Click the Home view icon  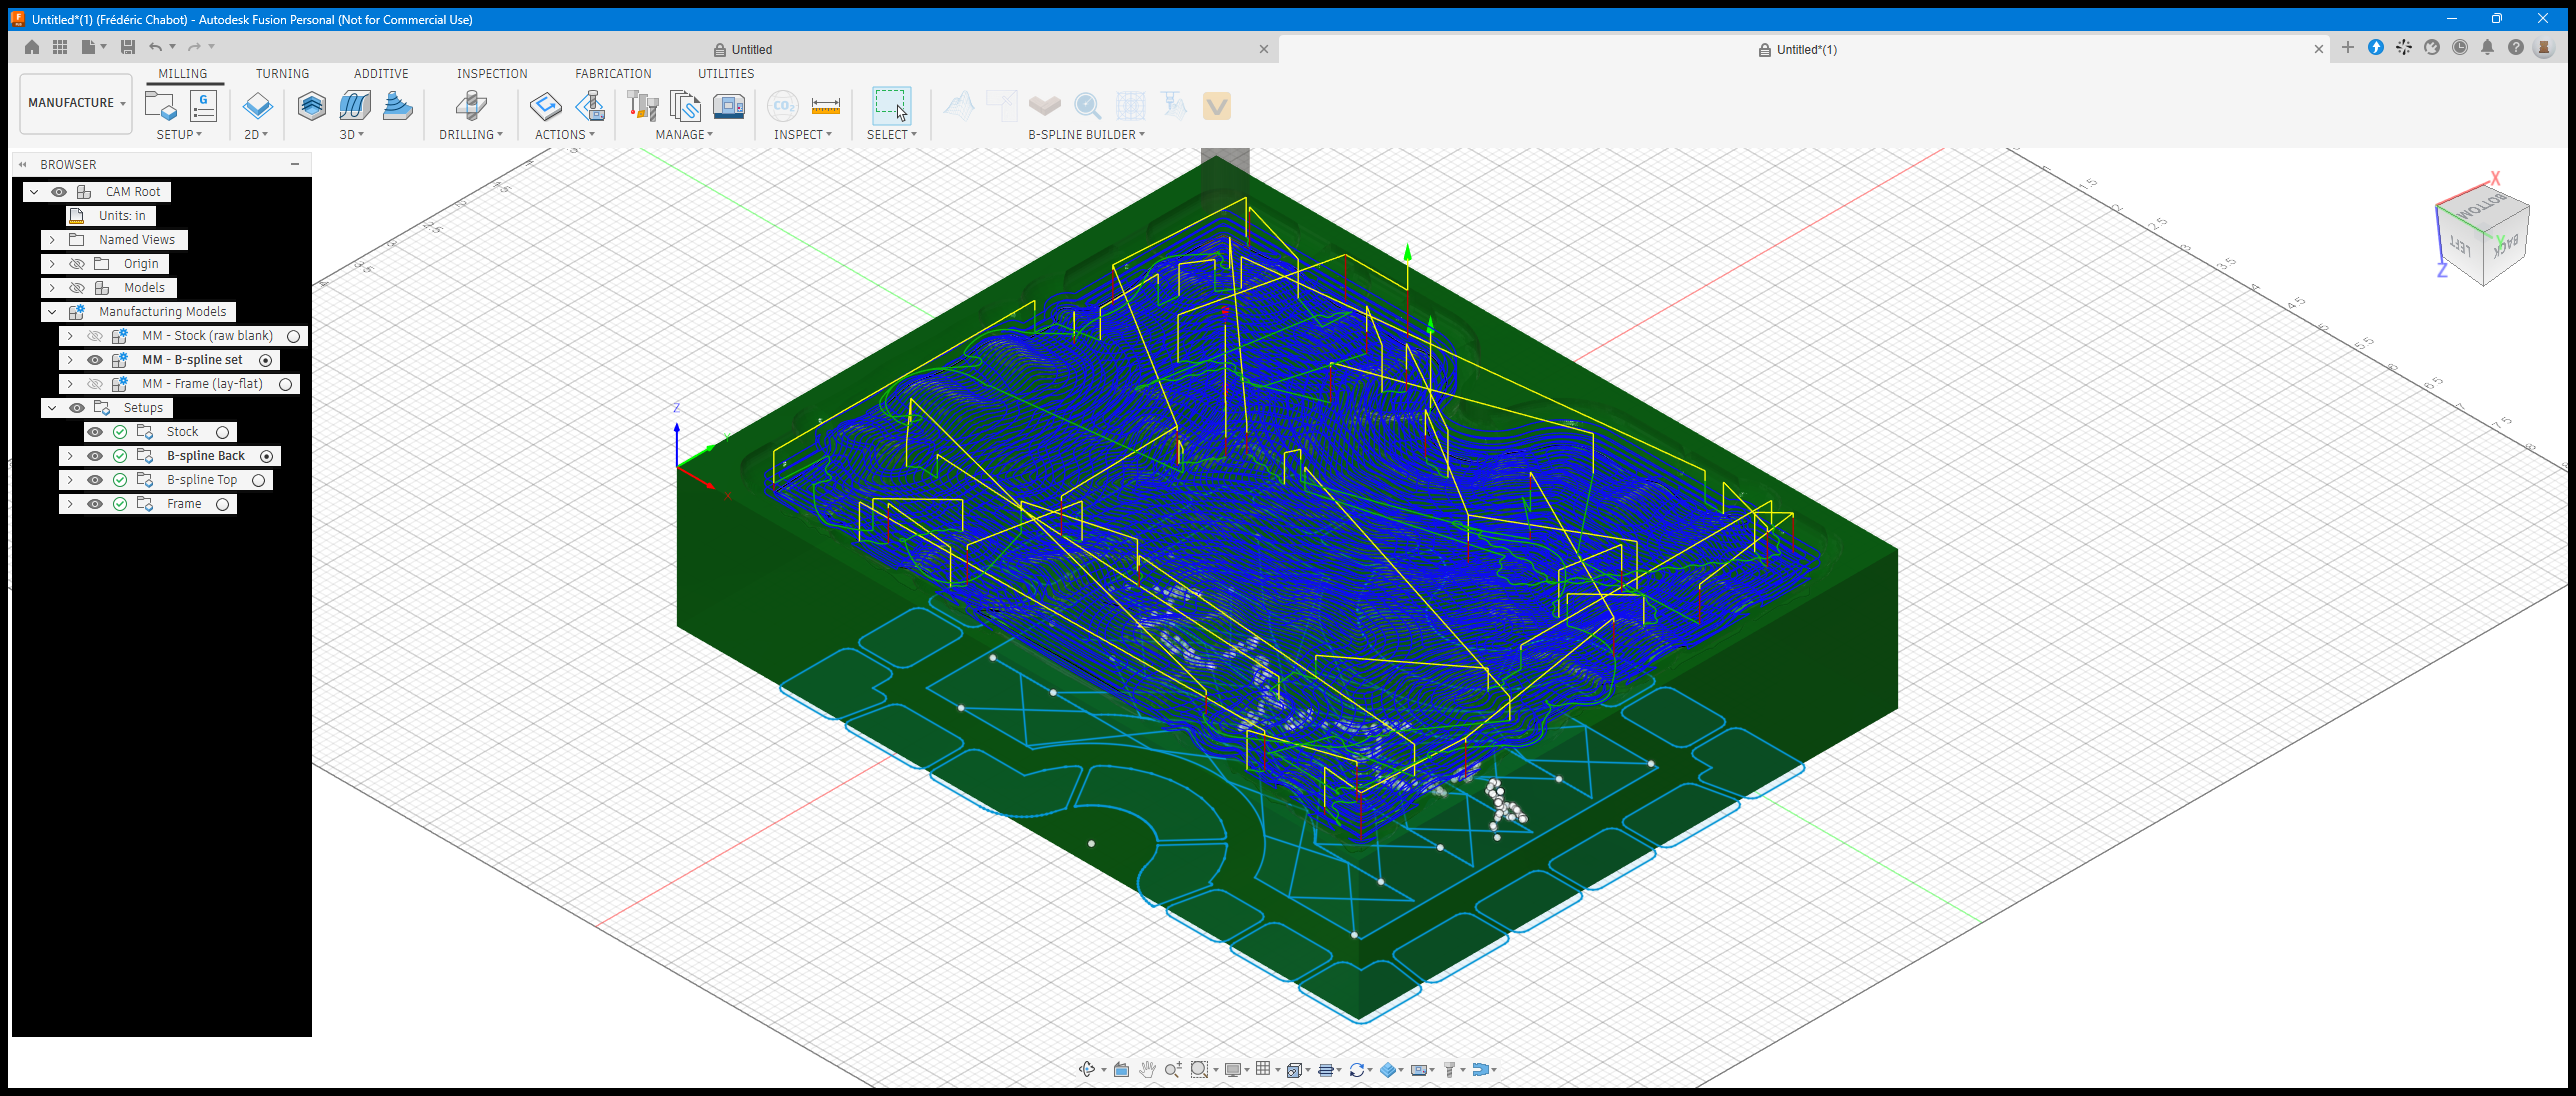[x=32, y=47]
